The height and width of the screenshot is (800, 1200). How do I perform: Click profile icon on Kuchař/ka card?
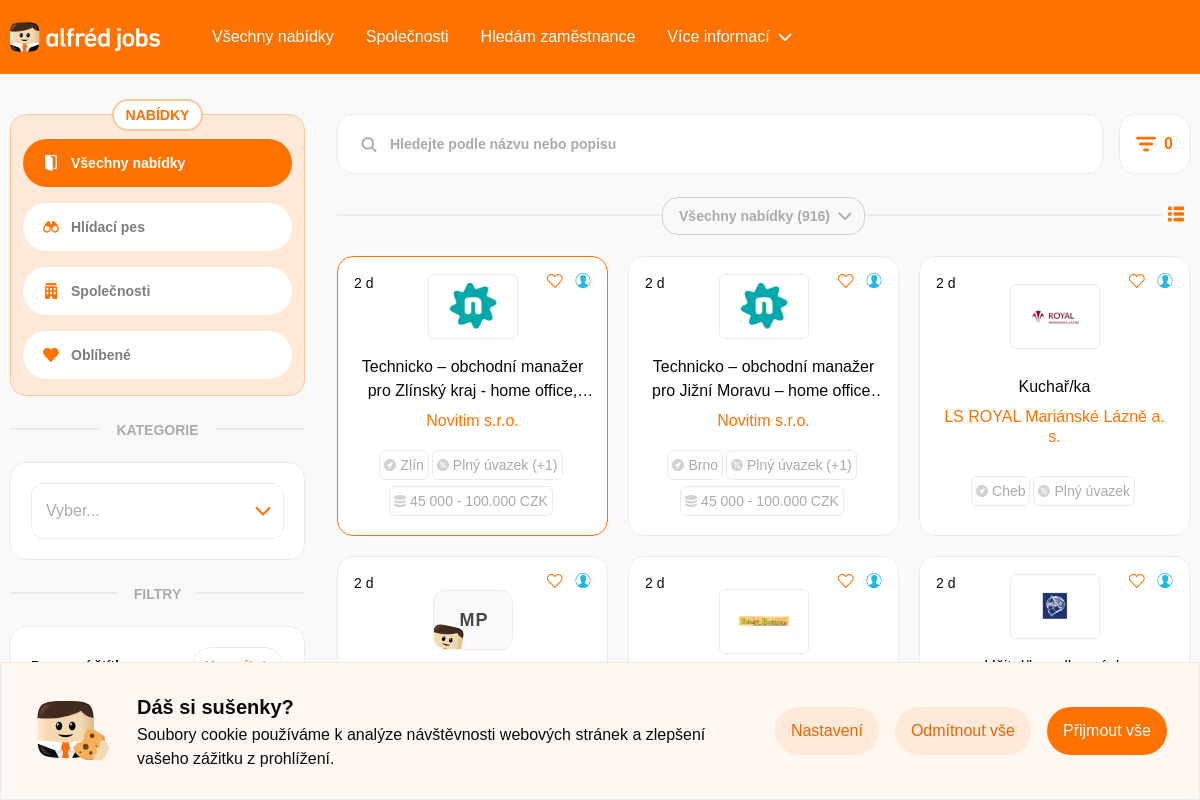(1165, 281)
